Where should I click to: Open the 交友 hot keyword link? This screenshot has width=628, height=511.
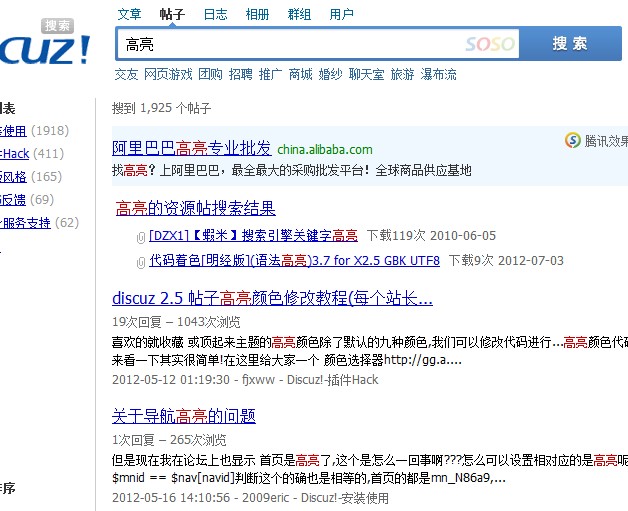click(x=126, y=74)
